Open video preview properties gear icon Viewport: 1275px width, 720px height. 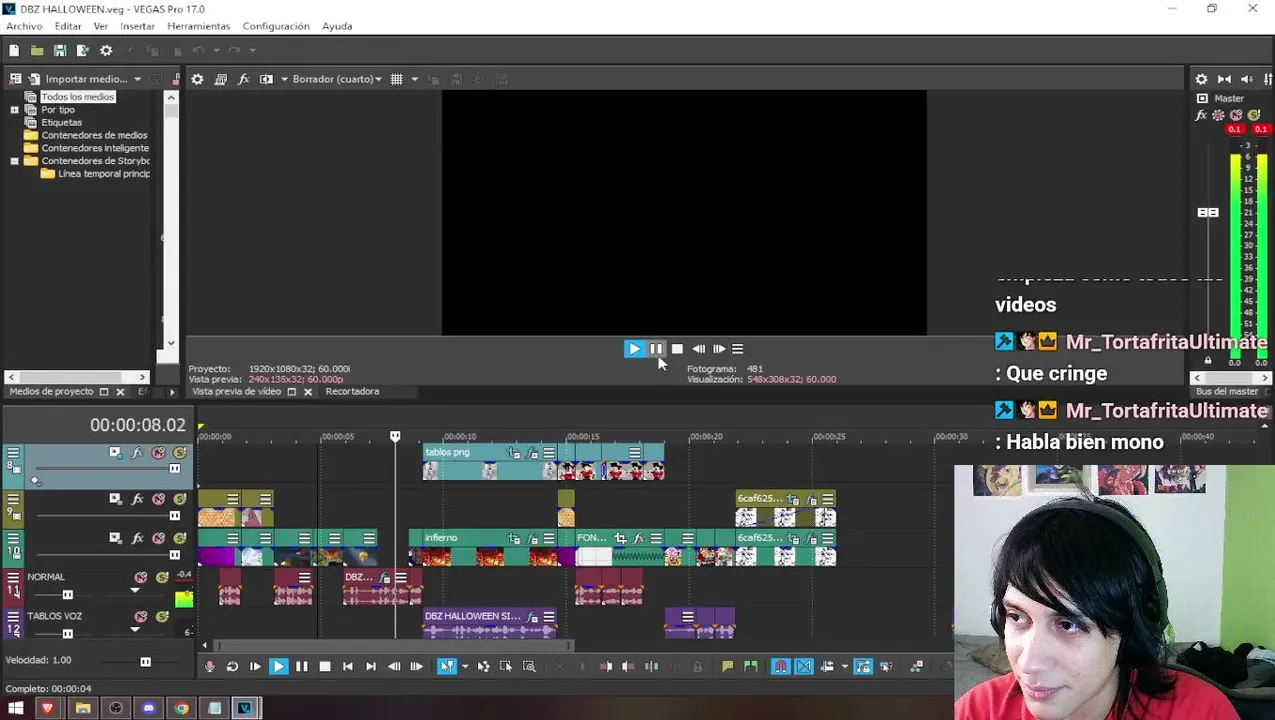click(x=197, y=79)
